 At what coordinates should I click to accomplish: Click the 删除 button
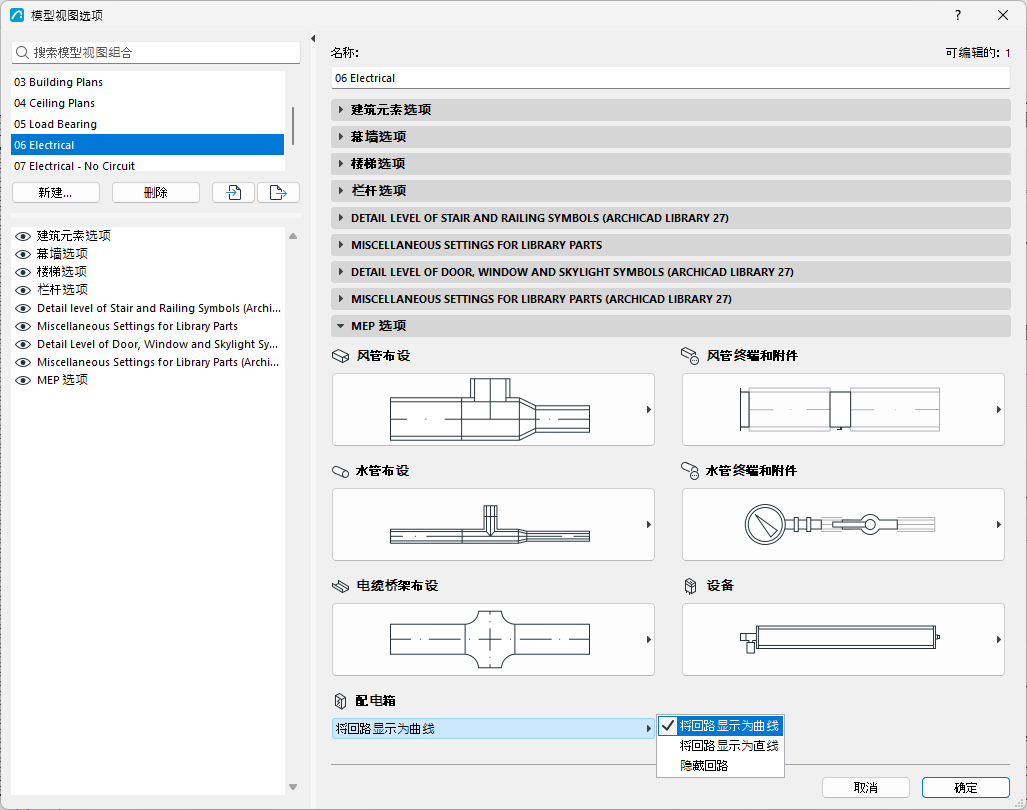coord(156,193)
